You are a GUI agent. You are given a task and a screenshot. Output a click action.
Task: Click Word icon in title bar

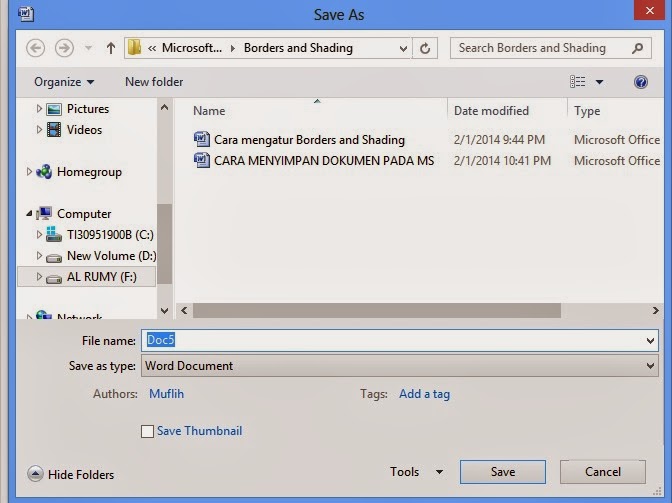click(x=26, y=14)
